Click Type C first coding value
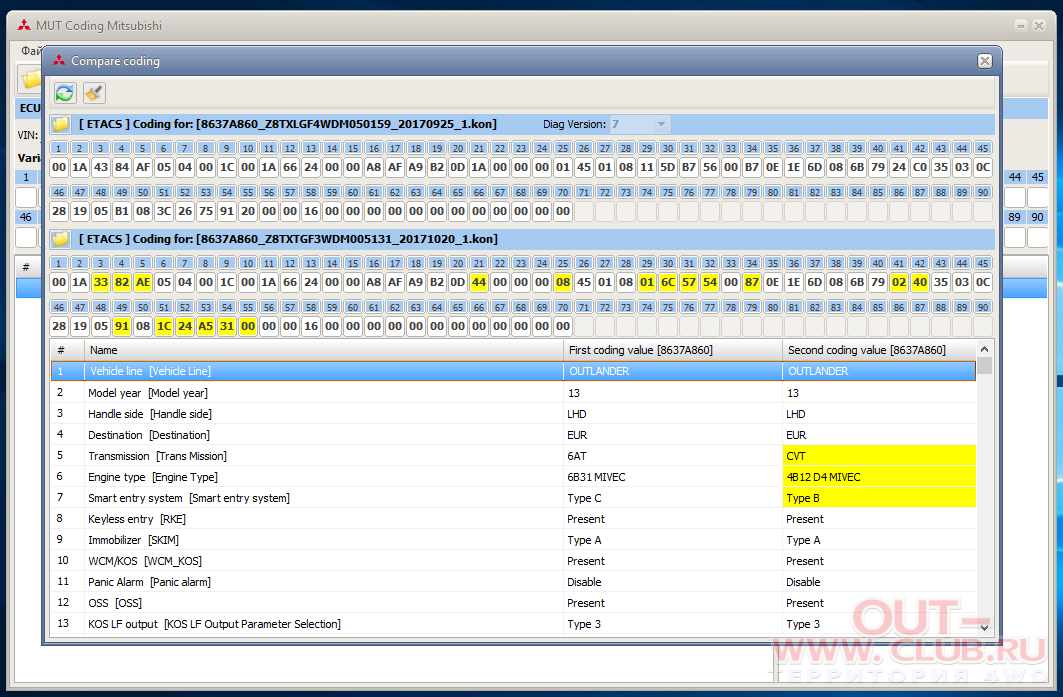 [x=673, y=498]
